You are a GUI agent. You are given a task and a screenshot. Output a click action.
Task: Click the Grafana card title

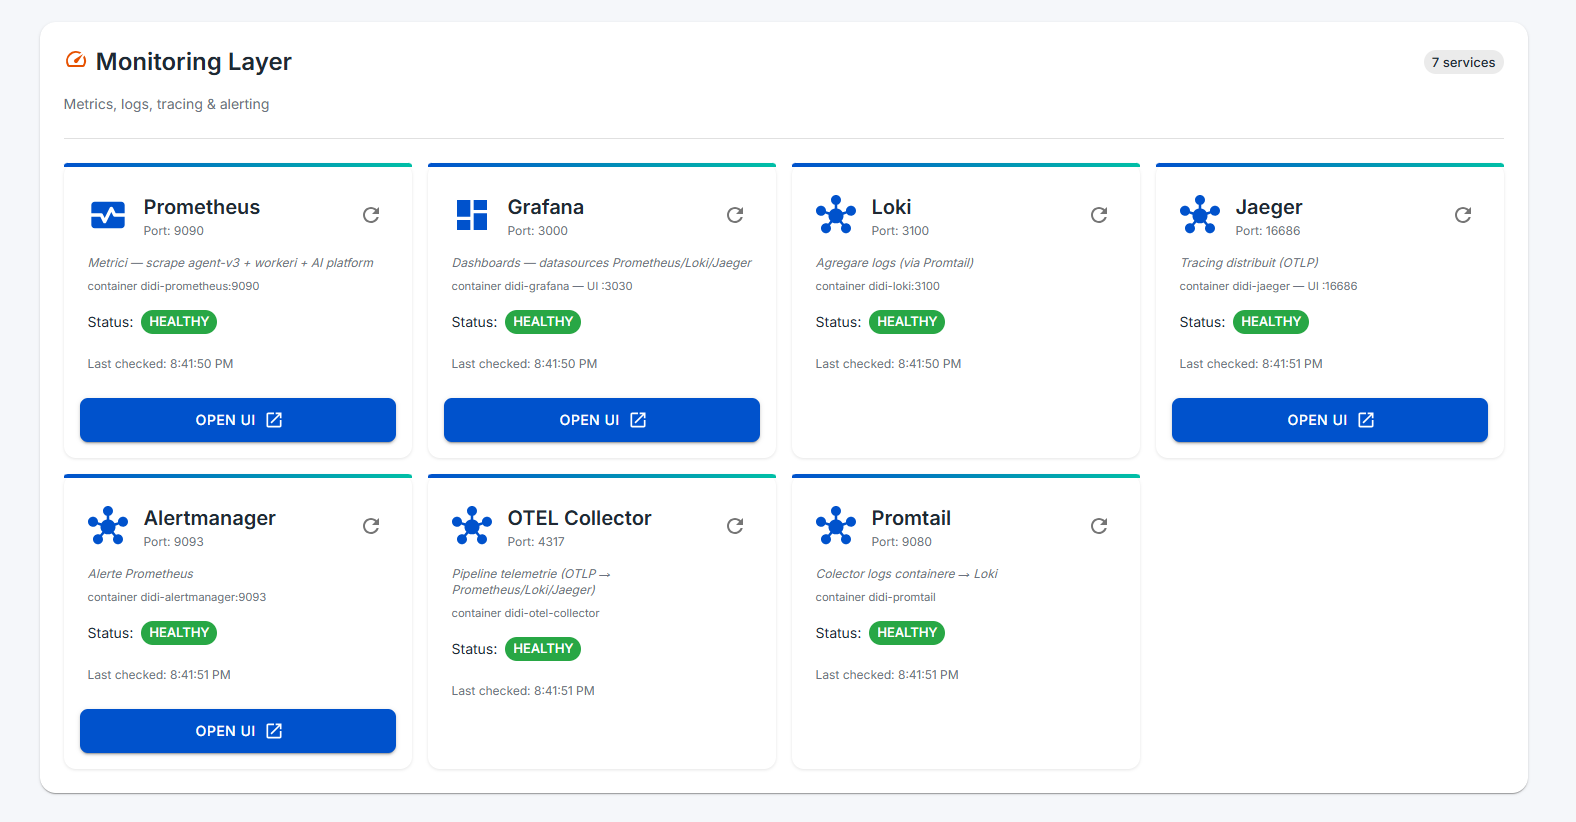pos(546,207)
